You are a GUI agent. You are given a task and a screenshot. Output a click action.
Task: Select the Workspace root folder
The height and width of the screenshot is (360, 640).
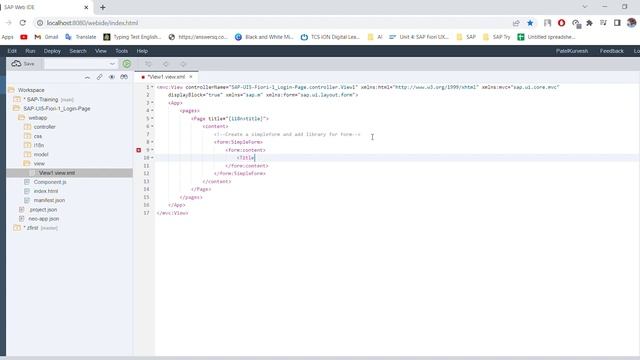[31, 90]
